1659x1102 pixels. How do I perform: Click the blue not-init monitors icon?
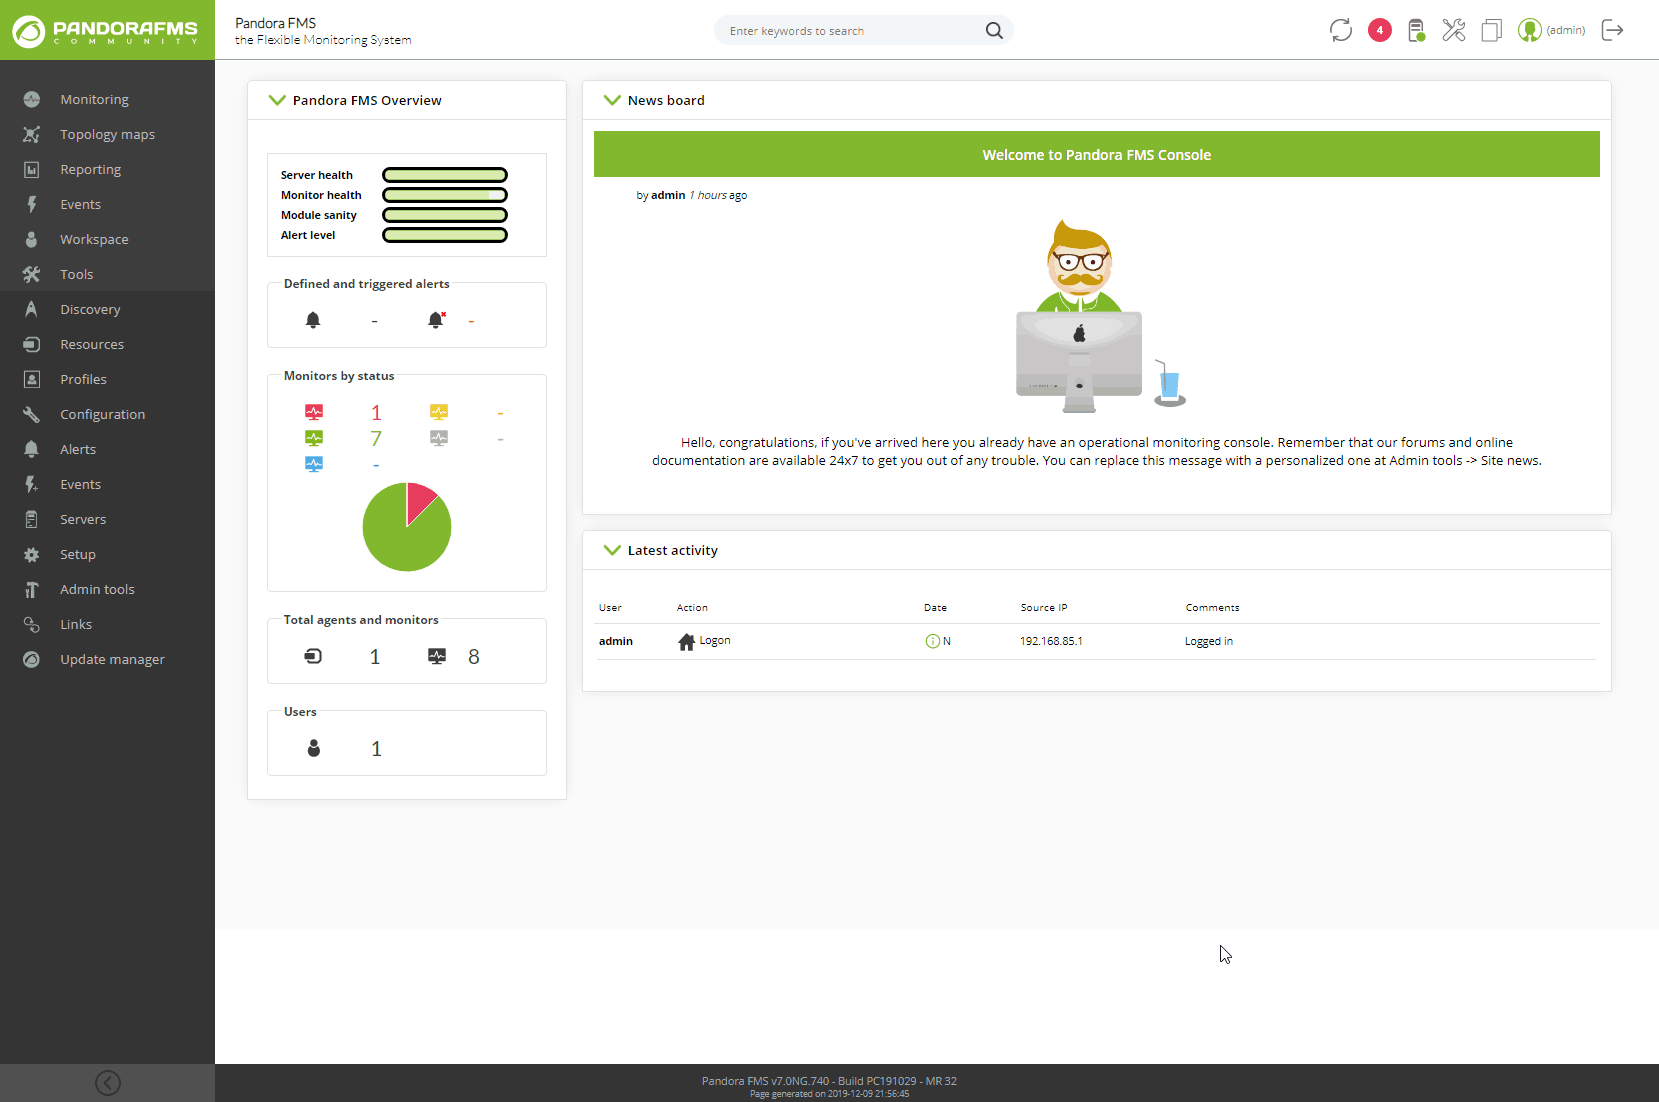pos(314,464)
